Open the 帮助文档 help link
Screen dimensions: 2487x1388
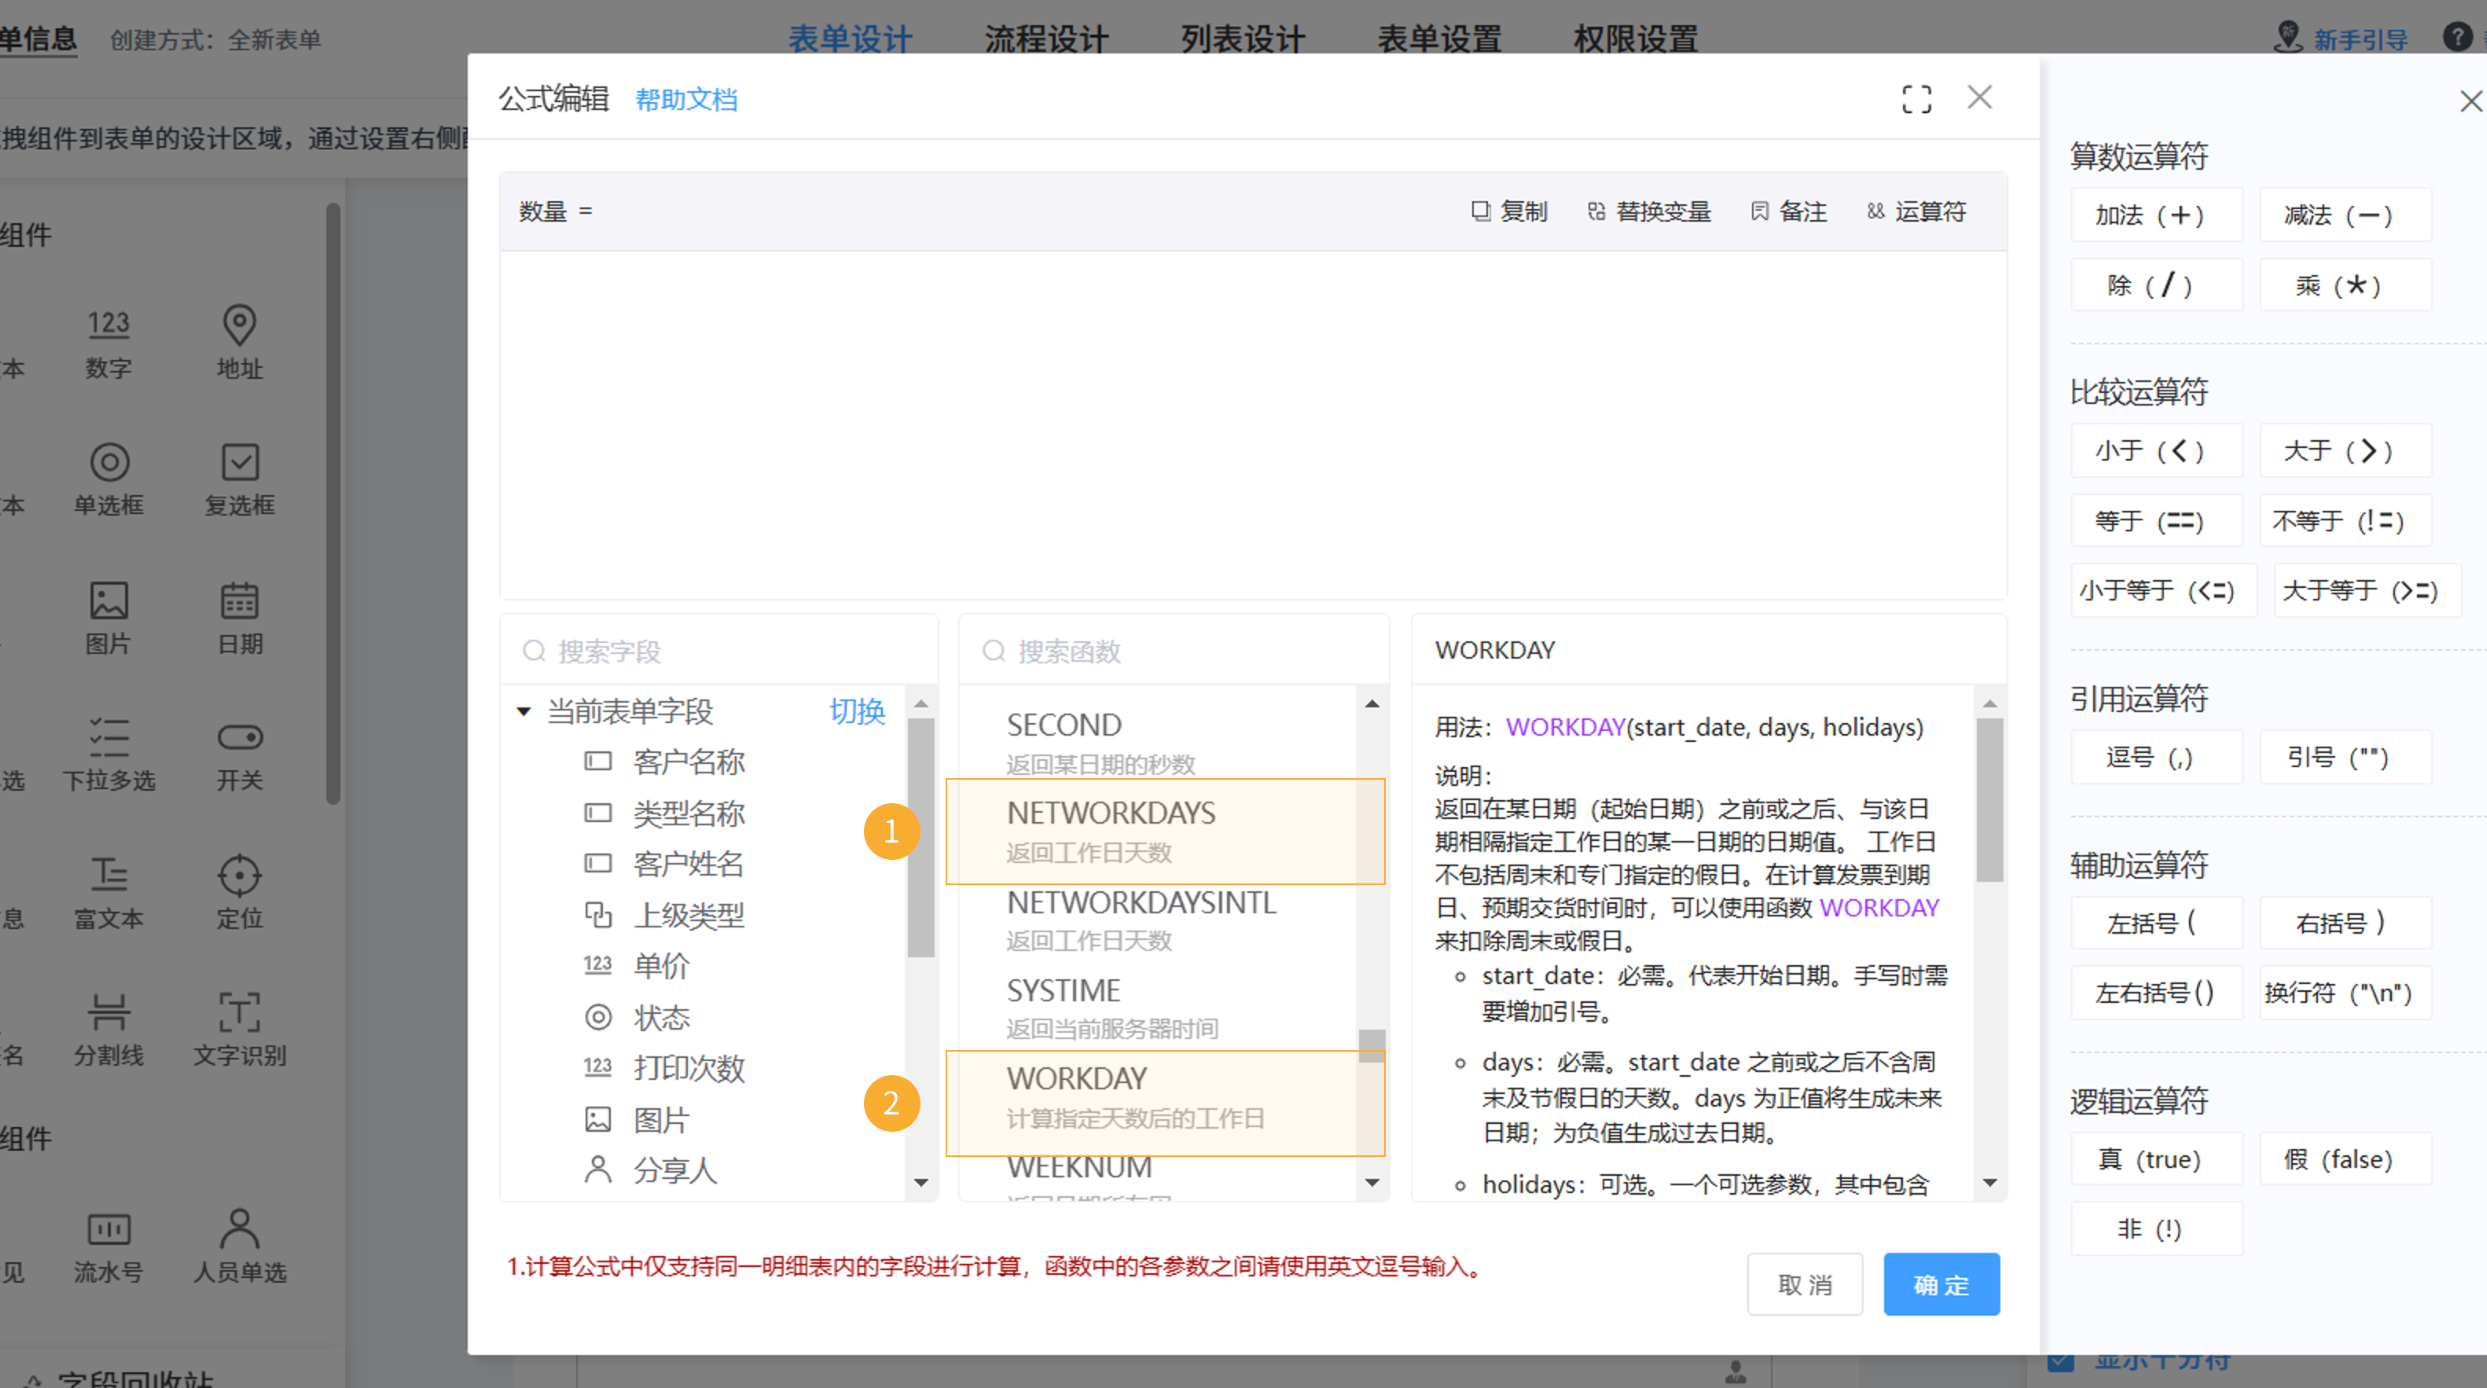(x=686, y=99)
